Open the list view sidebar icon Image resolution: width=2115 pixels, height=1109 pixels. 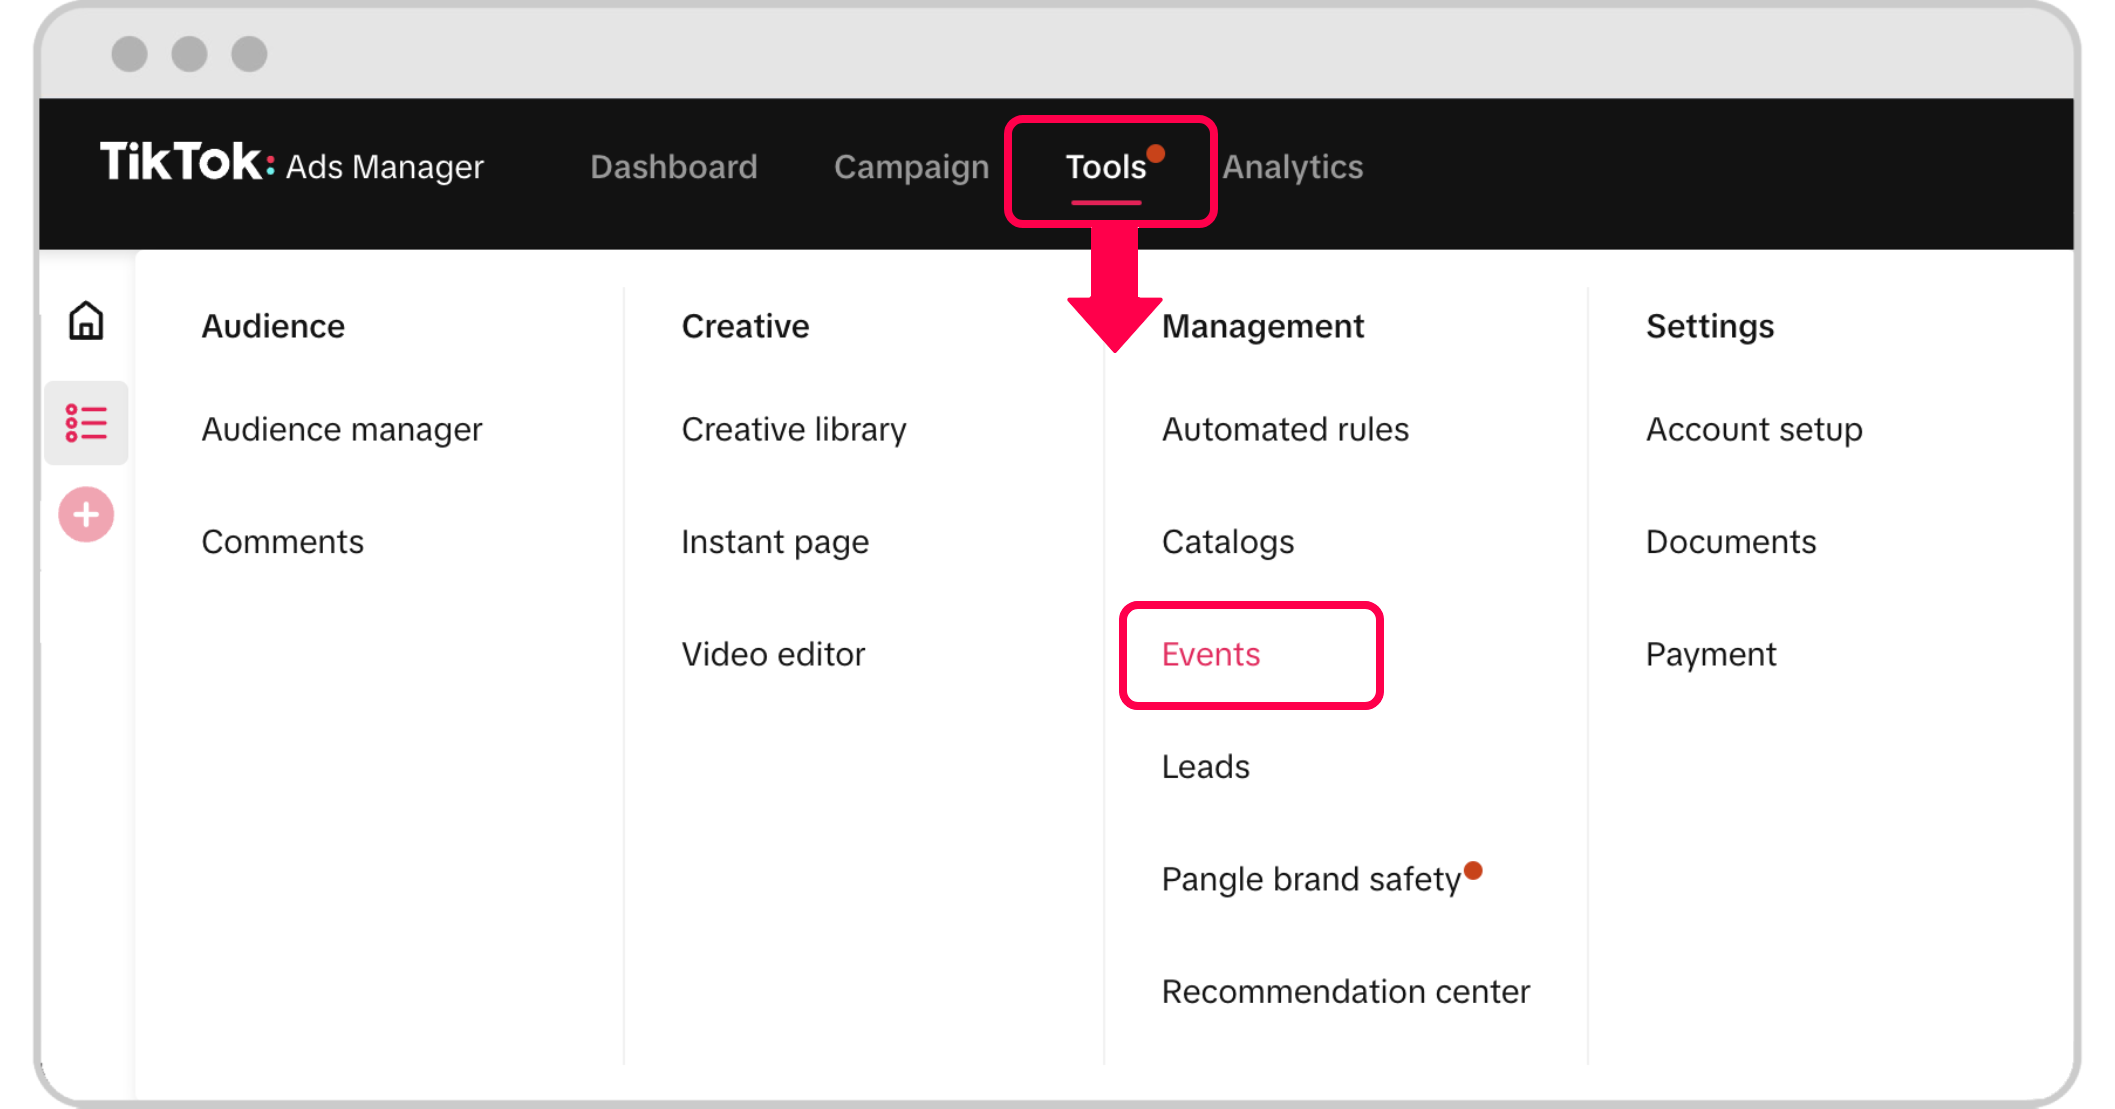[86, 423]
